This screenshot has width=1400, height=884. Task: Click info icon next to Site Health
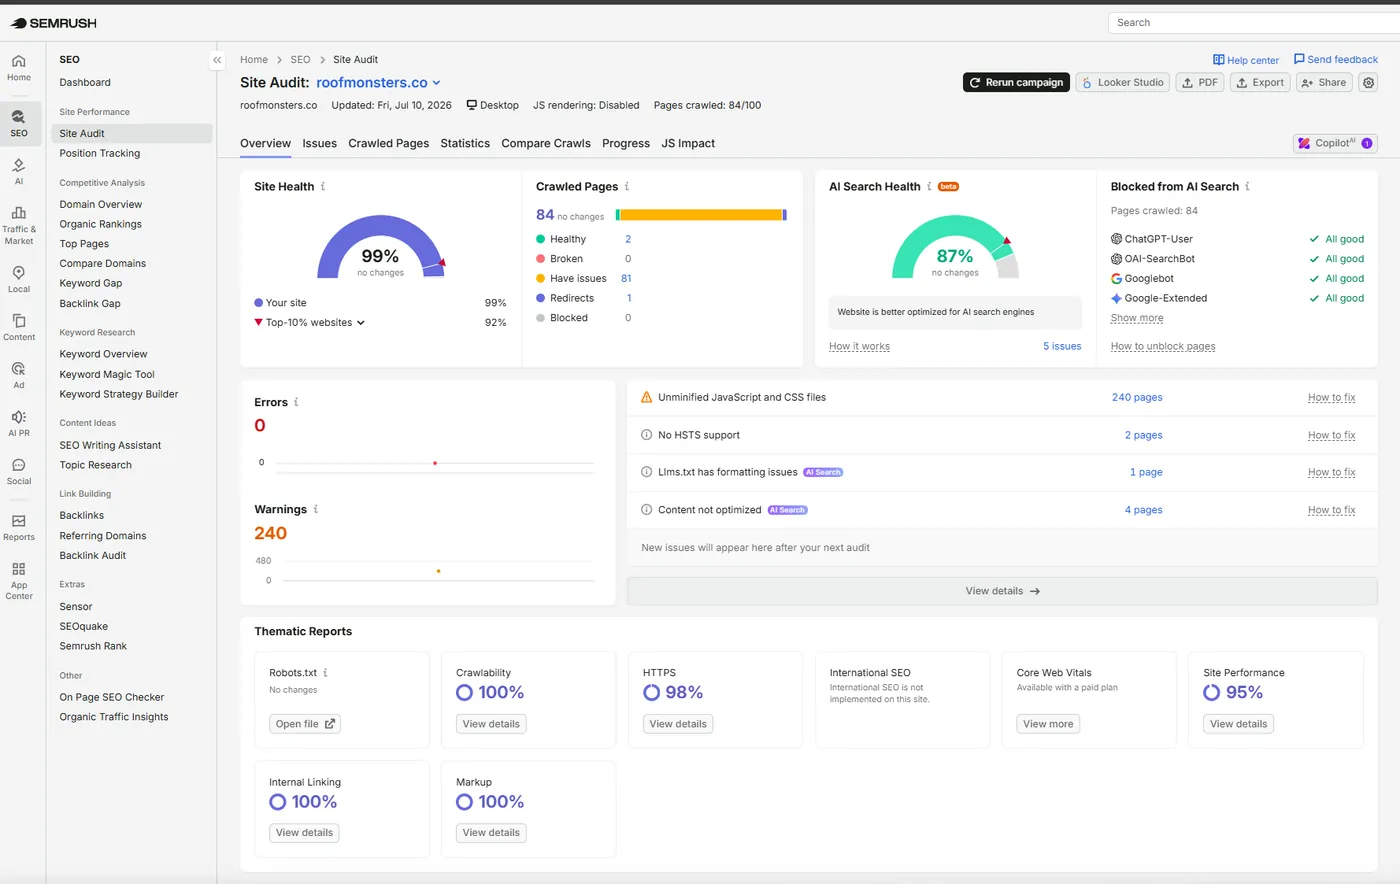(x=323, y=186)
